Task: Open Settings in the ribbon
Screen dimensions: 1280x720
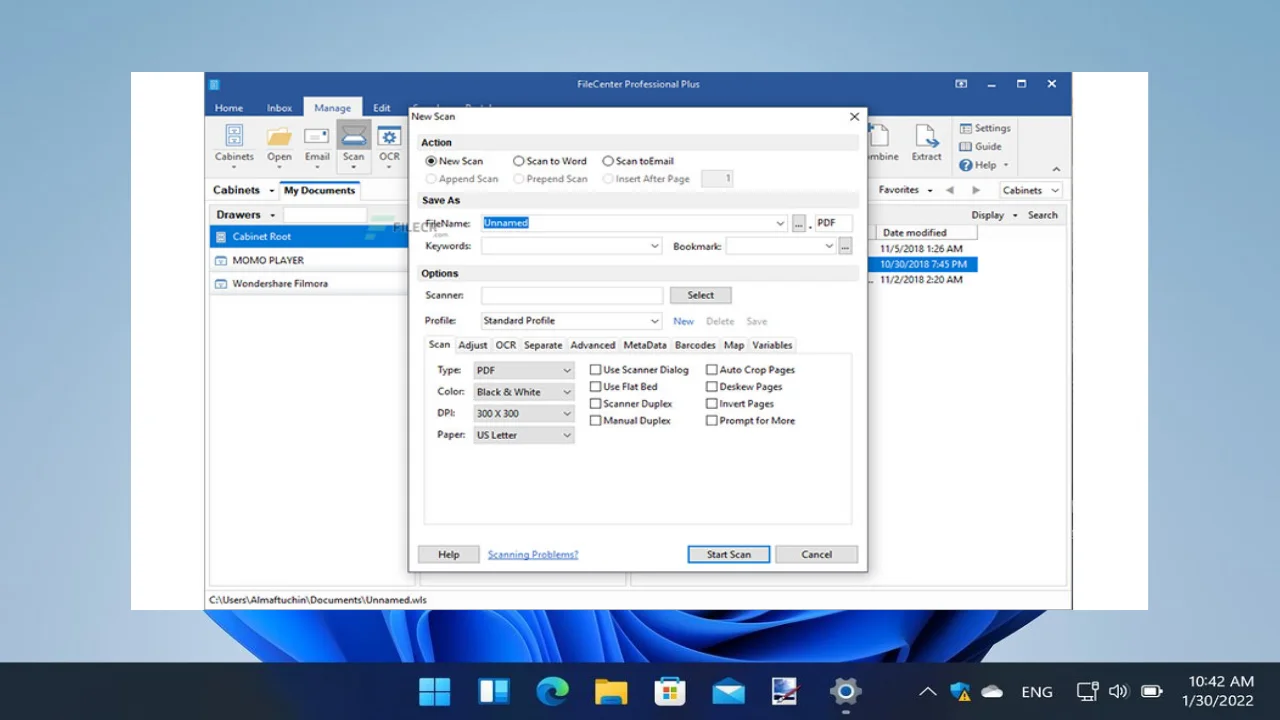Action: [985, 128]
